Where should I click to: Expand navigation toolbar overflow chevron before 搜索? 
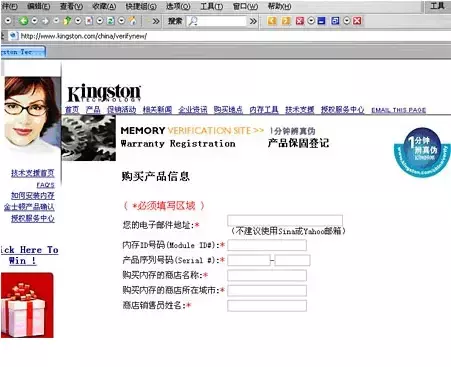coord(156,21)
